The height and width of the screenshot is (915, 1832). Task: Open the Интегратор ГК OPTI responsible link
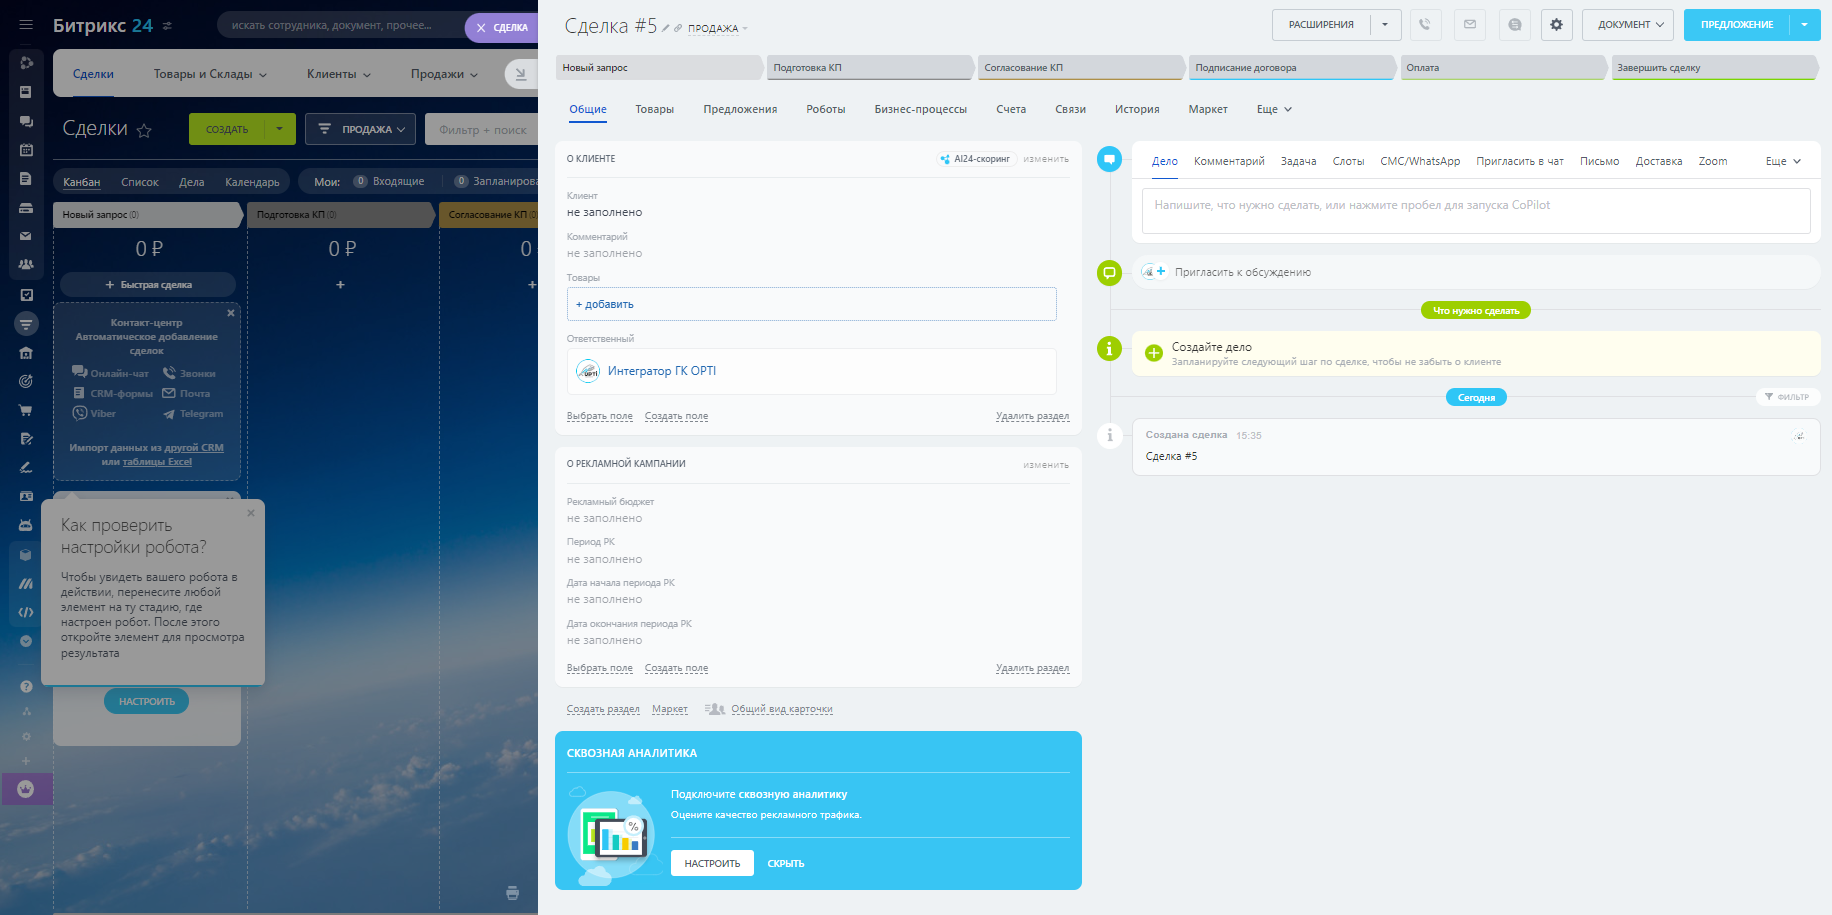coord(661,371)
